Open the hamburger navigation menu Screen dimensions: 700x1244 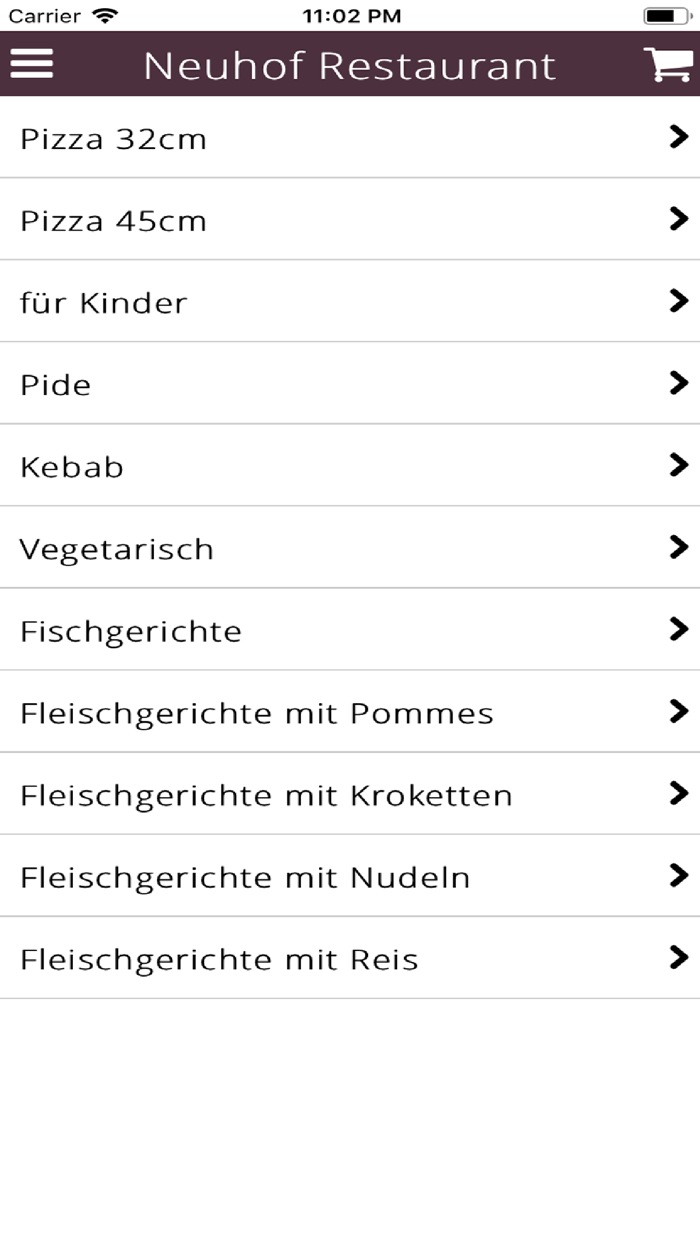[32, 64]
